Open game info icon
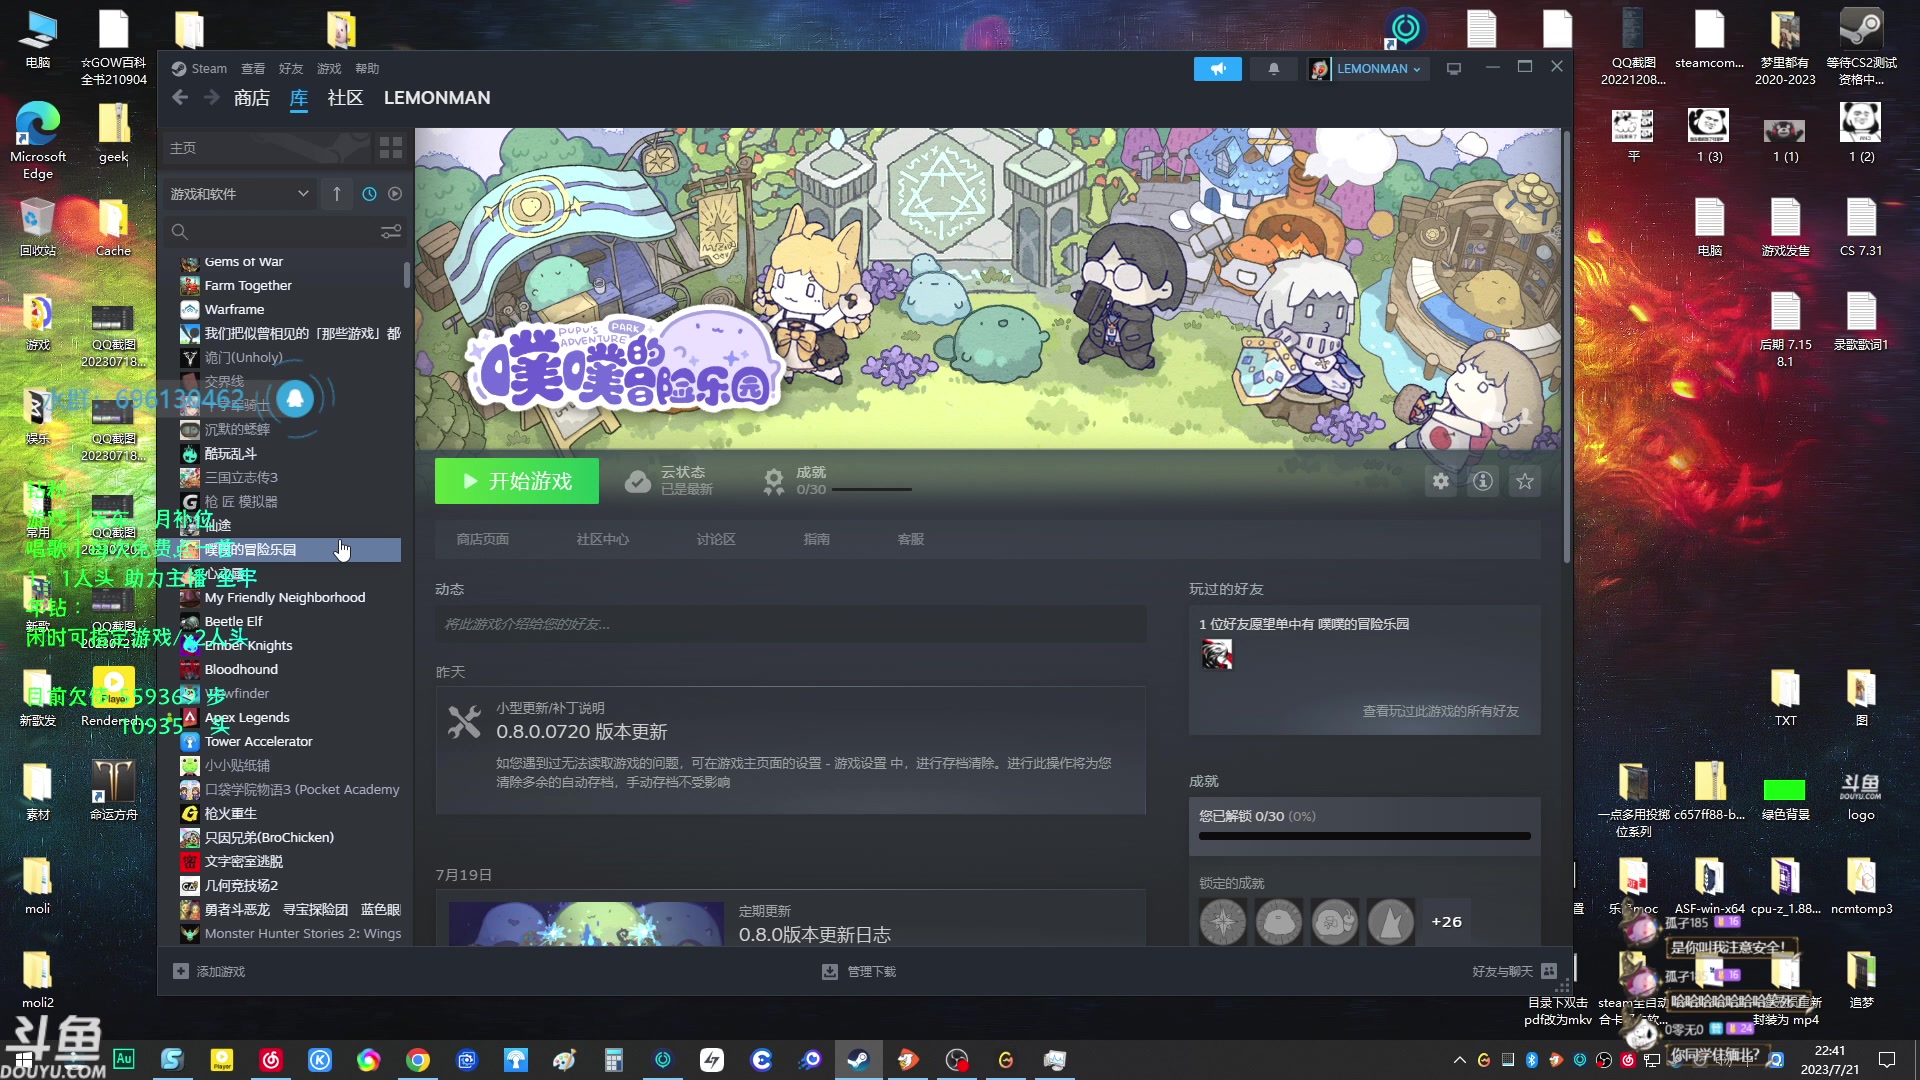Viewport: 1920px width, 1080px height. pos(1482,481)
